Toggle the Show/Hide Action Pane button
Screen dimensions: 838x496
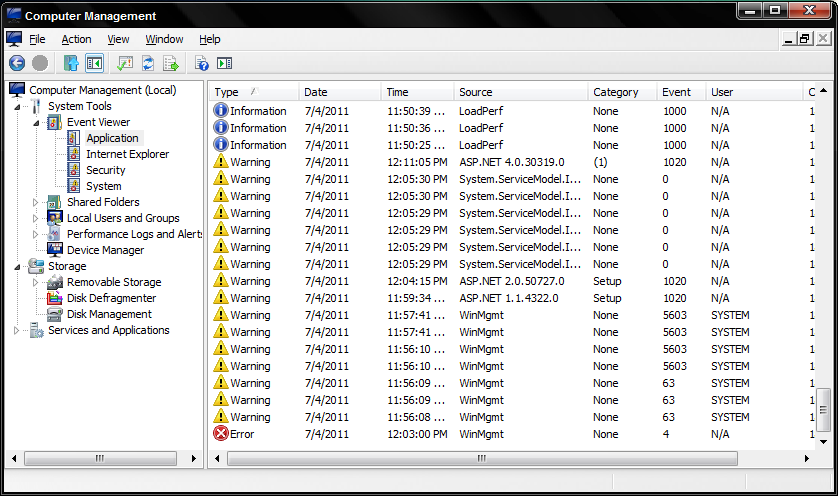point(224,63)
